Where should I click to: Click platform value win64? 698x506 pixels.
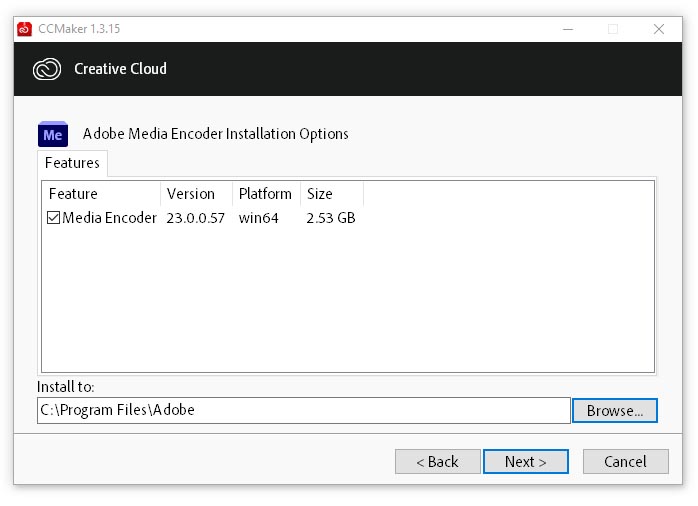coord(259,218)
